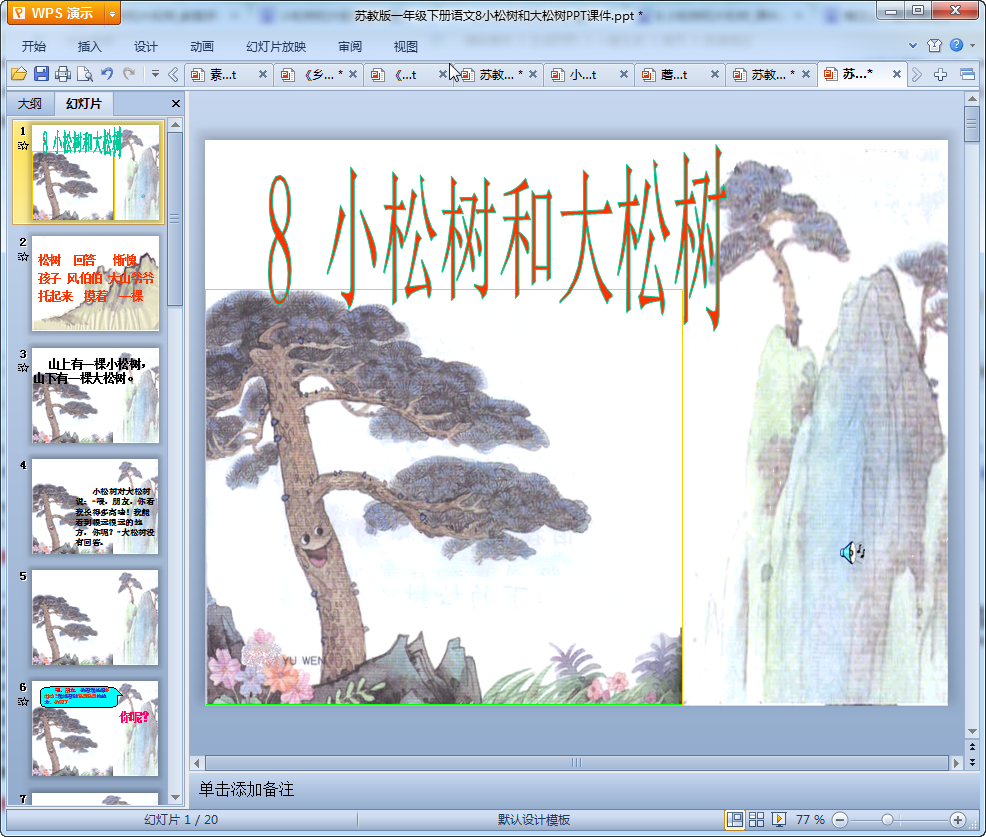The image size is (986, 837).
Task: Start slideshow from status bar icon
Action: (778, 819)
